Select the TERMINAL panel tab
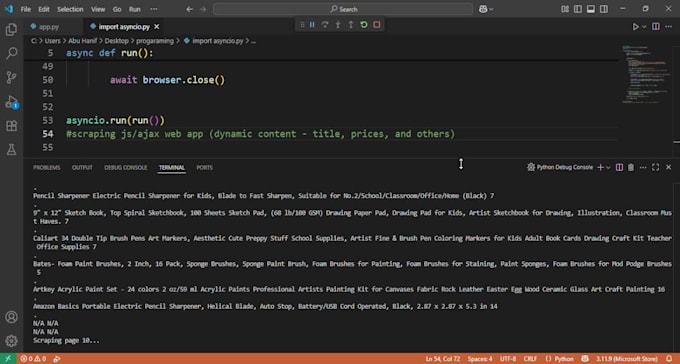Viewport: 680px width, 364px height. click(x=172, y=167)
